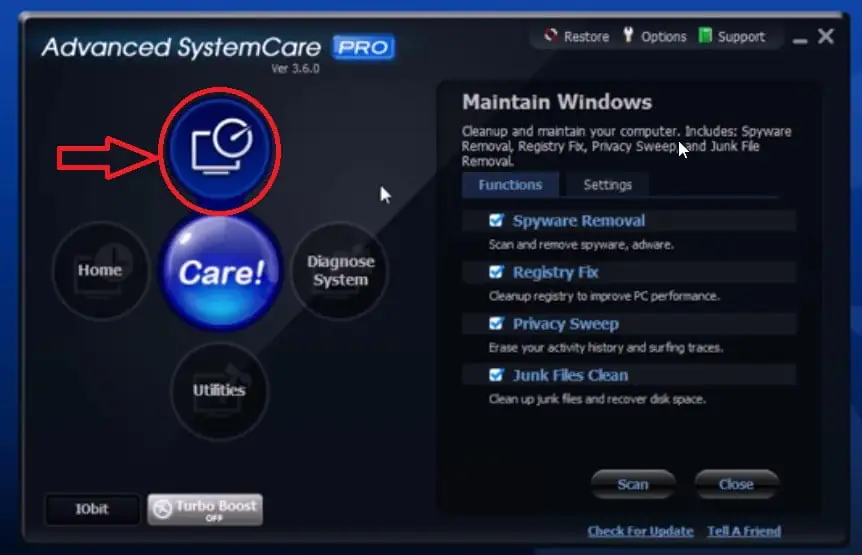Click the Close button in panel
The width and height of the screenshot is (862, 555).
(736, 484)
